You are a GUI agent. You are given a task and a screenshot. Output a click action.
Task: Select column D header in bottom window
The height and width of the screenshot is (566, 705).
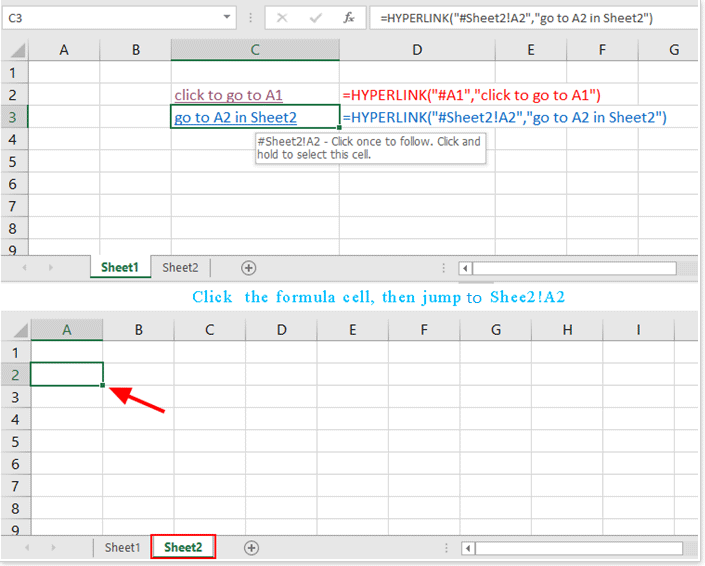(x=281, y=330)
